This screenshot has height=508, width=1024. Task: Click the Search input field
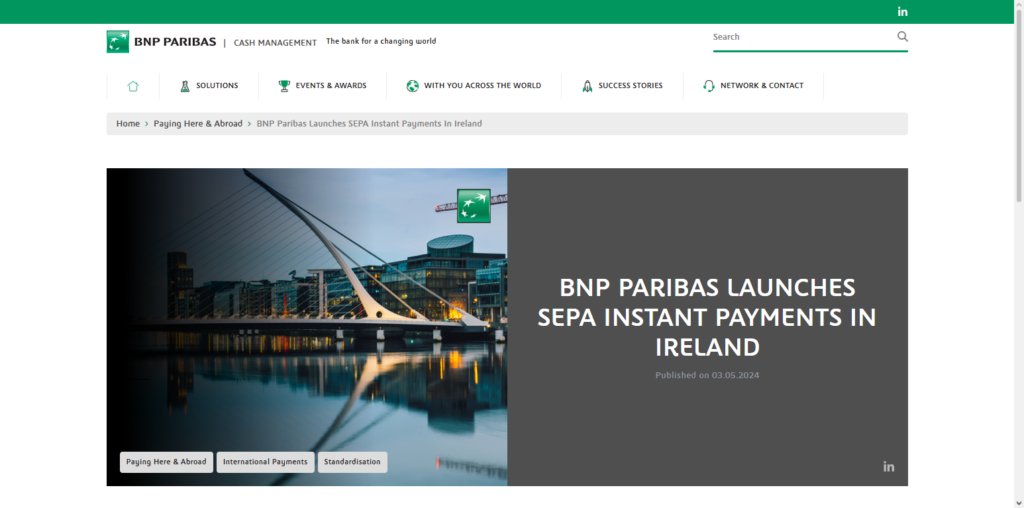tap(803, 37)
